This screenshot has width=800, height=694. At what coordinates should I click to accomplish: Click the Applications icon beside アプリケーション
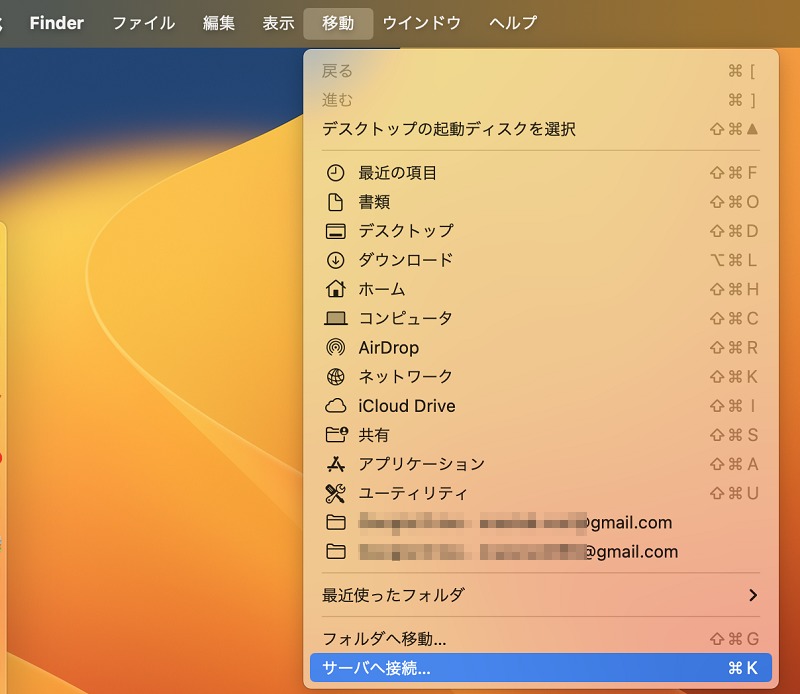tap(335, 464)
